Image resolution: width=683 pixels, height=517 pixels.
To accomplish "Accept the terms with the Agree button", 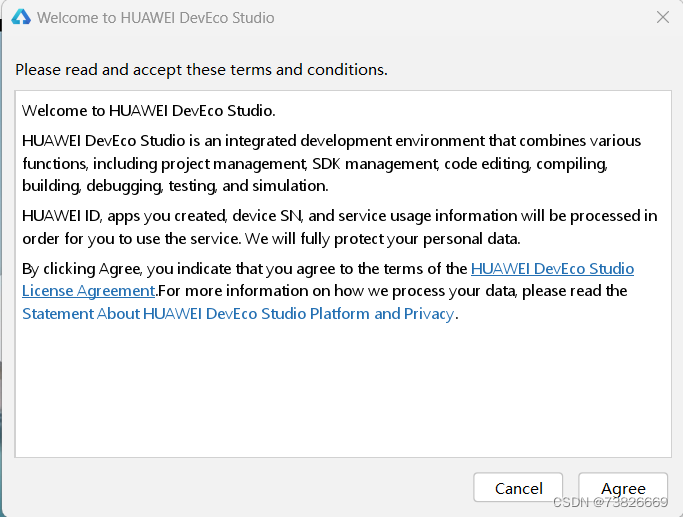I will point(623,488).
